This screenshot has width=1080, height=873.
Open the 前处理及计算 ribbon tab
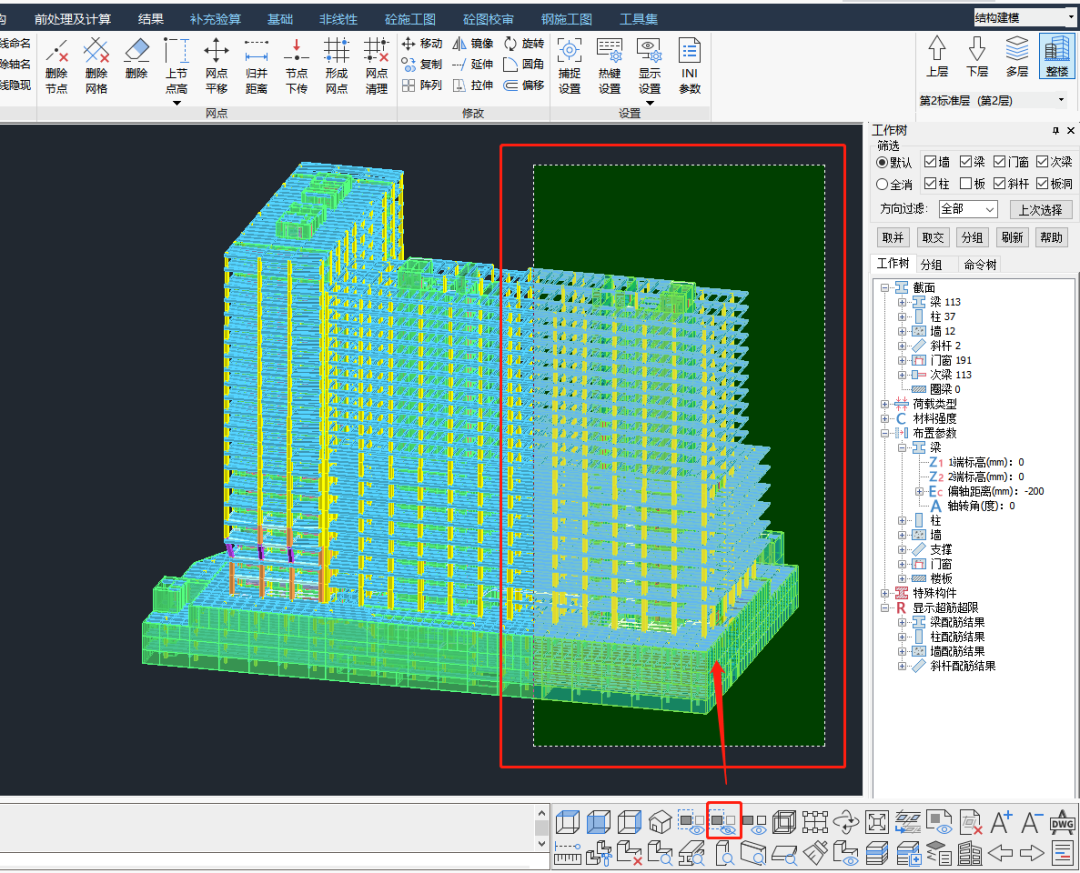pyautogui.click(x=72, y=19)
